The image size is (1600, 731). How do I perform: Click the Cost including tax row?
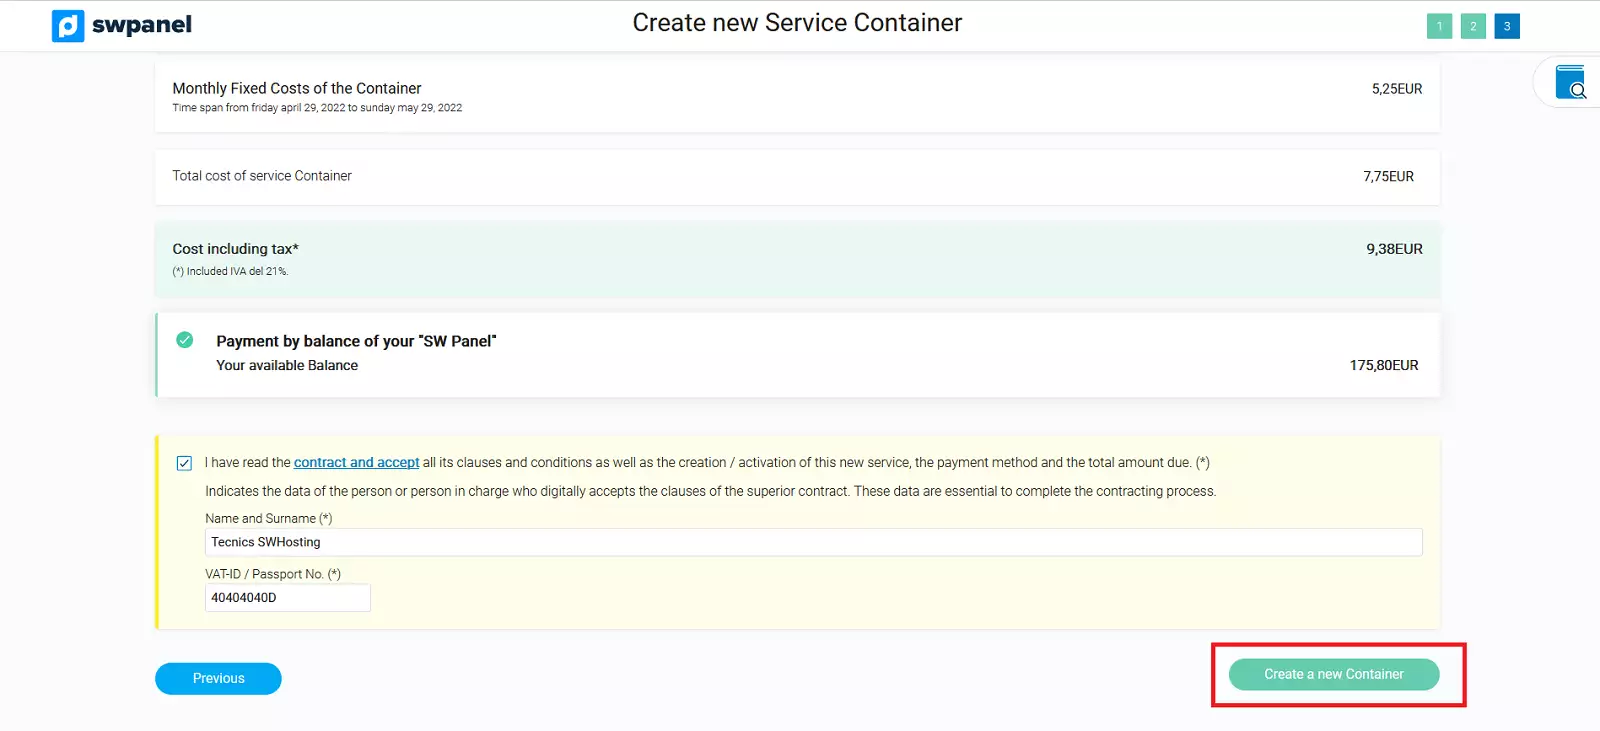(x=235, y=249)
